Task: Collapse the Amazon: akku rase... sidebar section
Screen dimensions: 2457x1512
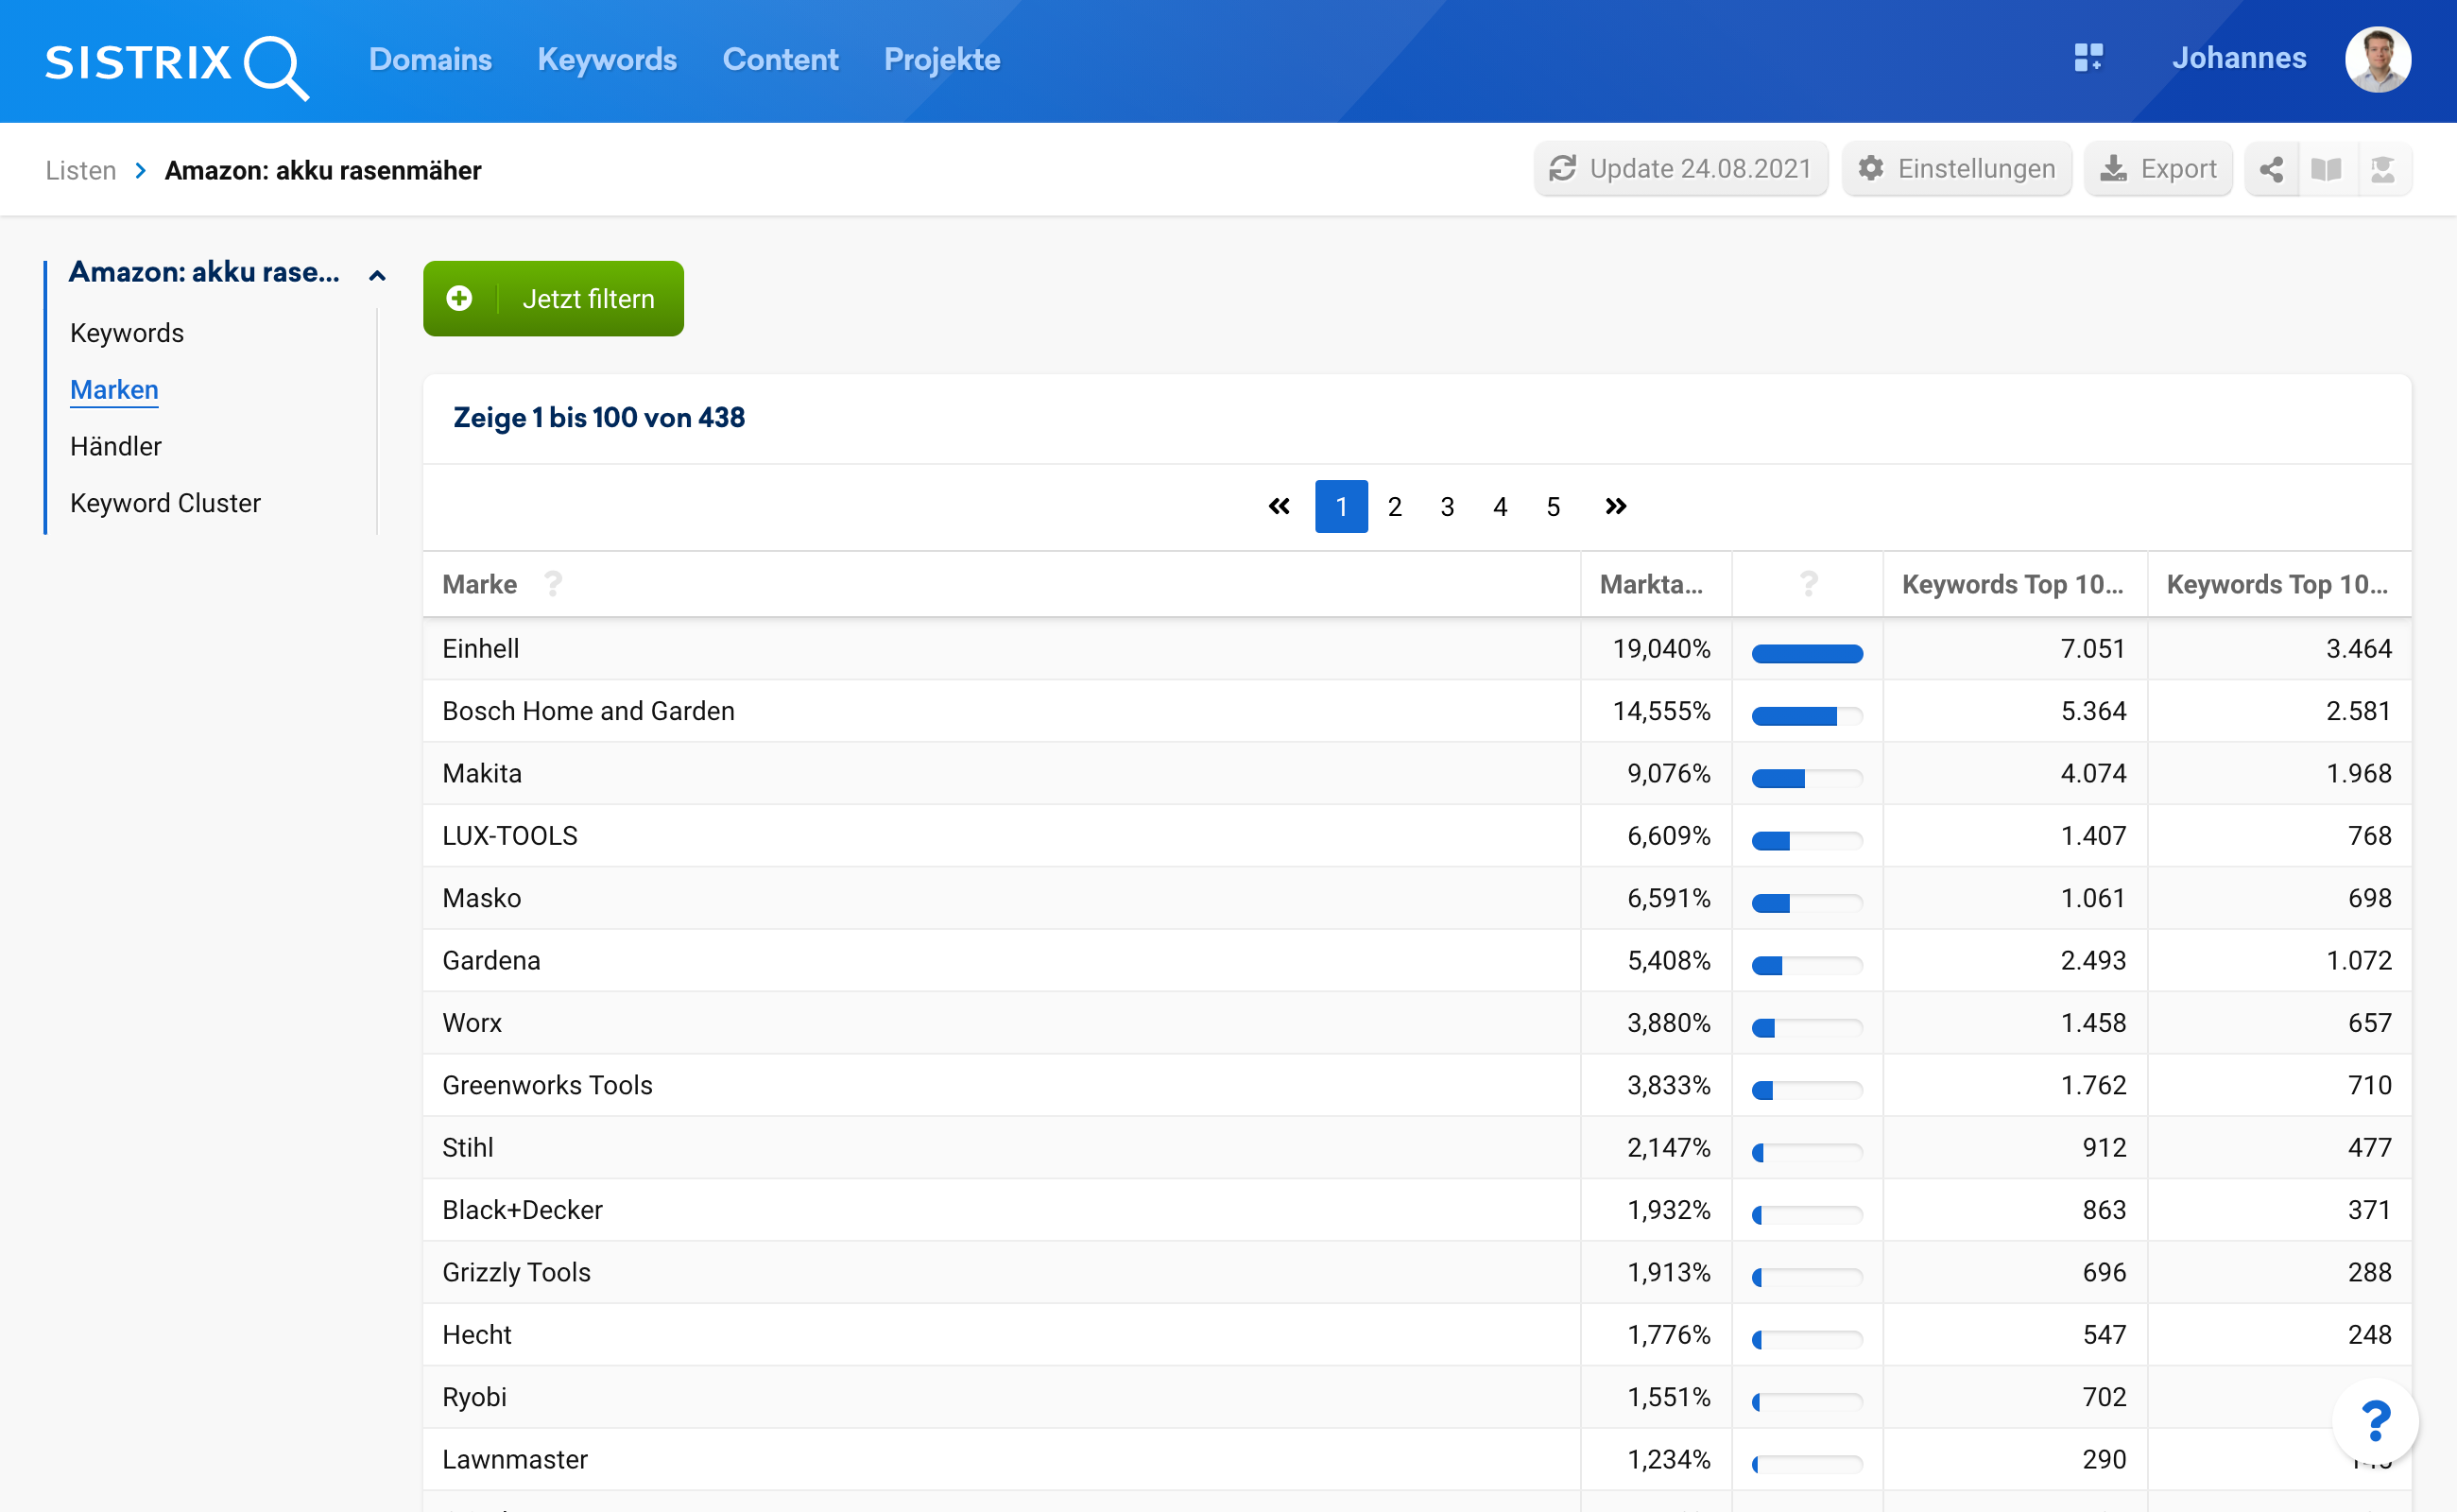Action: click(377, 275)
